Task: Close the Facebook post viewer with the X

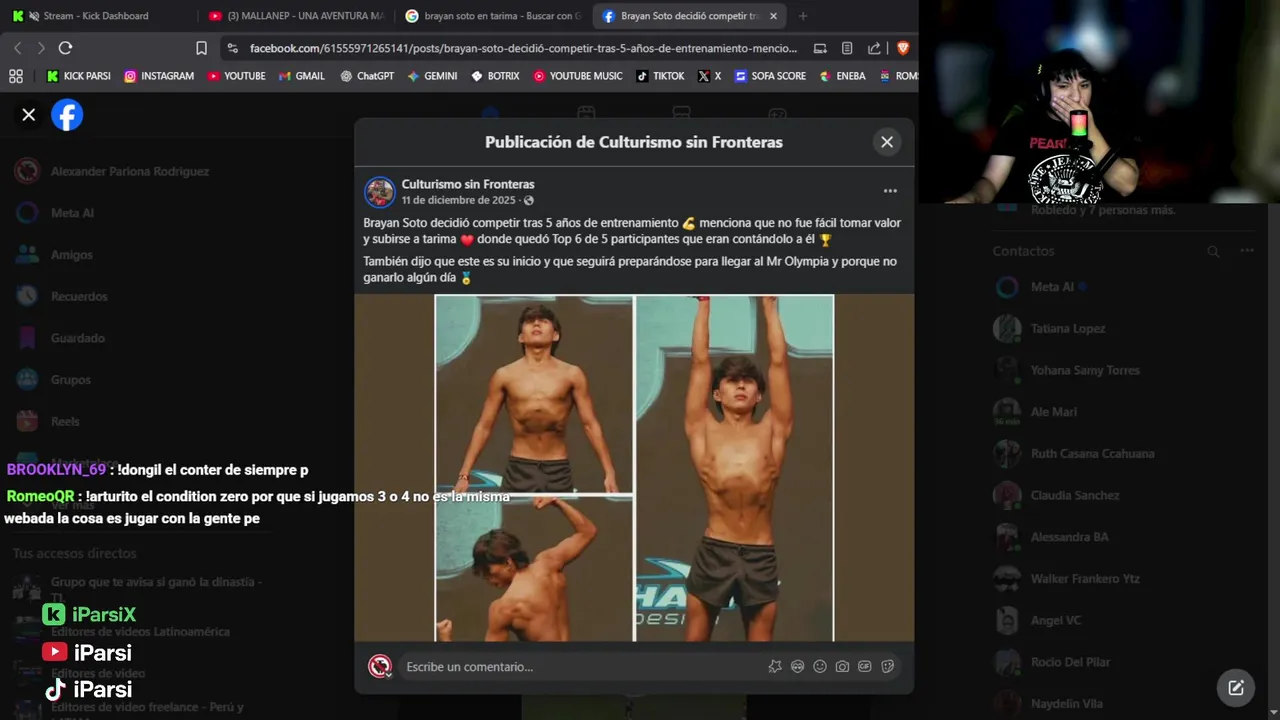Action: coord(29,115)
